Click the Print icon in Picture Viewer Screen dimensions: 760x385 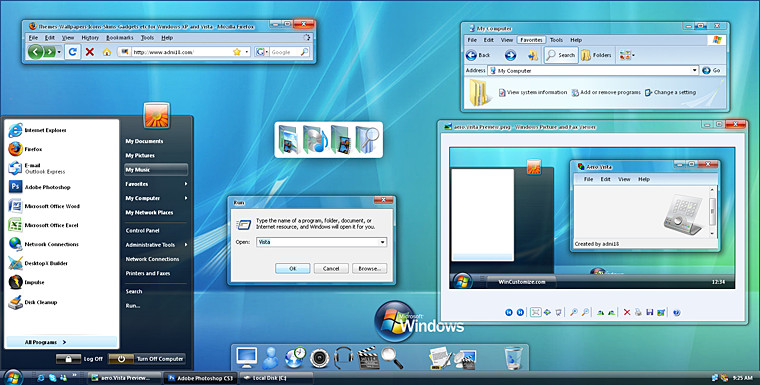point(638,312)
